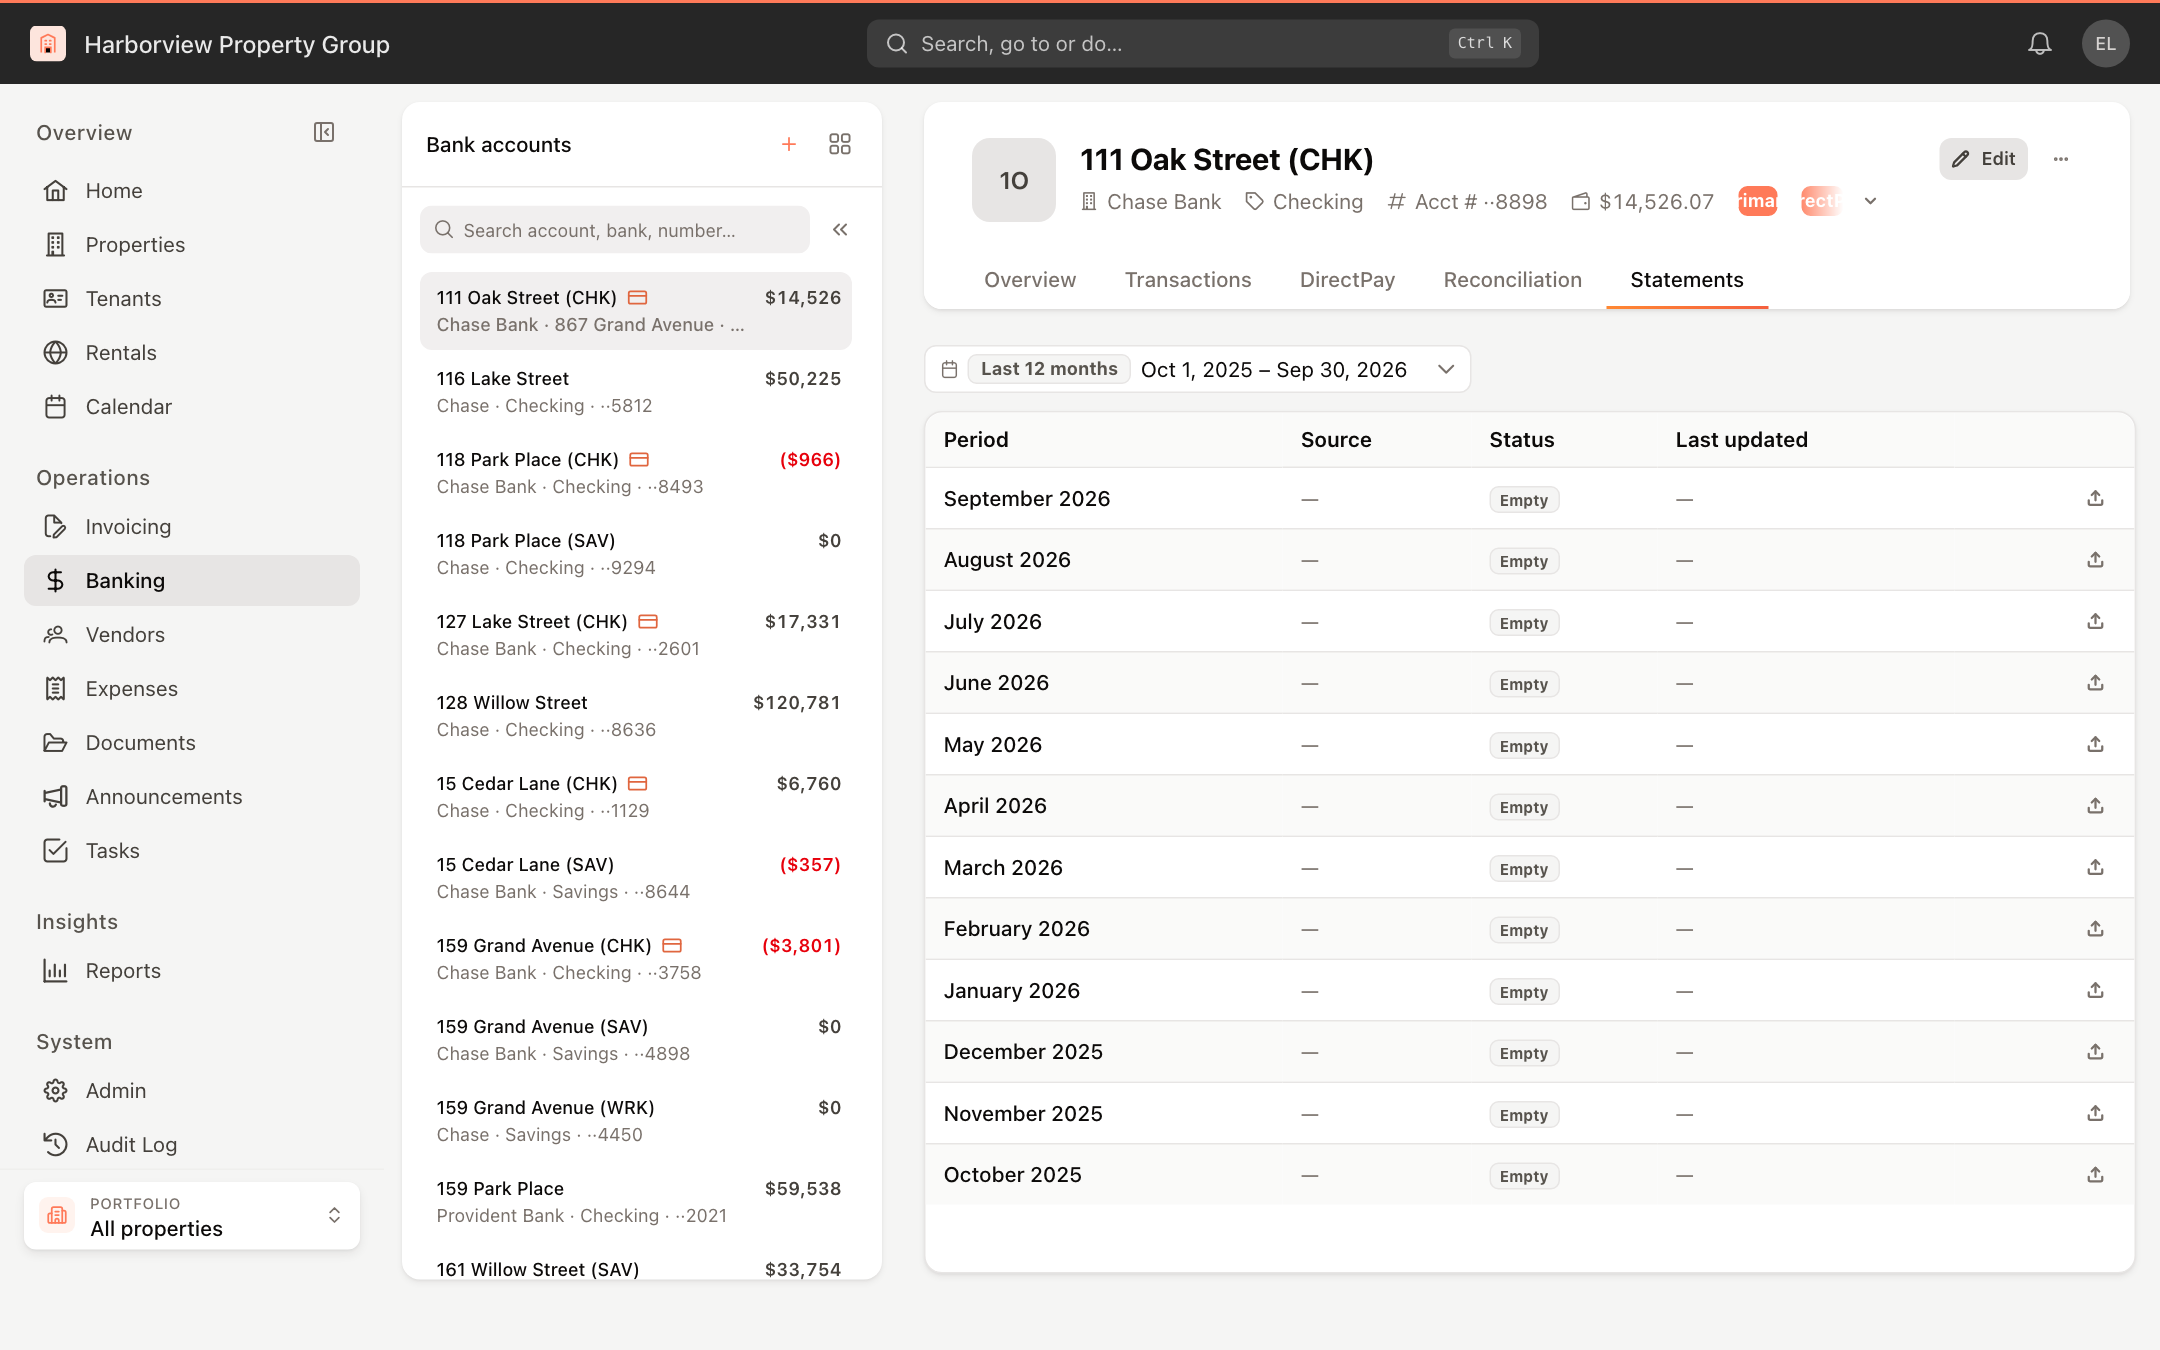Select the 159 Grand Avenue (SAV) account
The width and height of the screenshot is (2160, 1350).
click(x=636, y=1040)
